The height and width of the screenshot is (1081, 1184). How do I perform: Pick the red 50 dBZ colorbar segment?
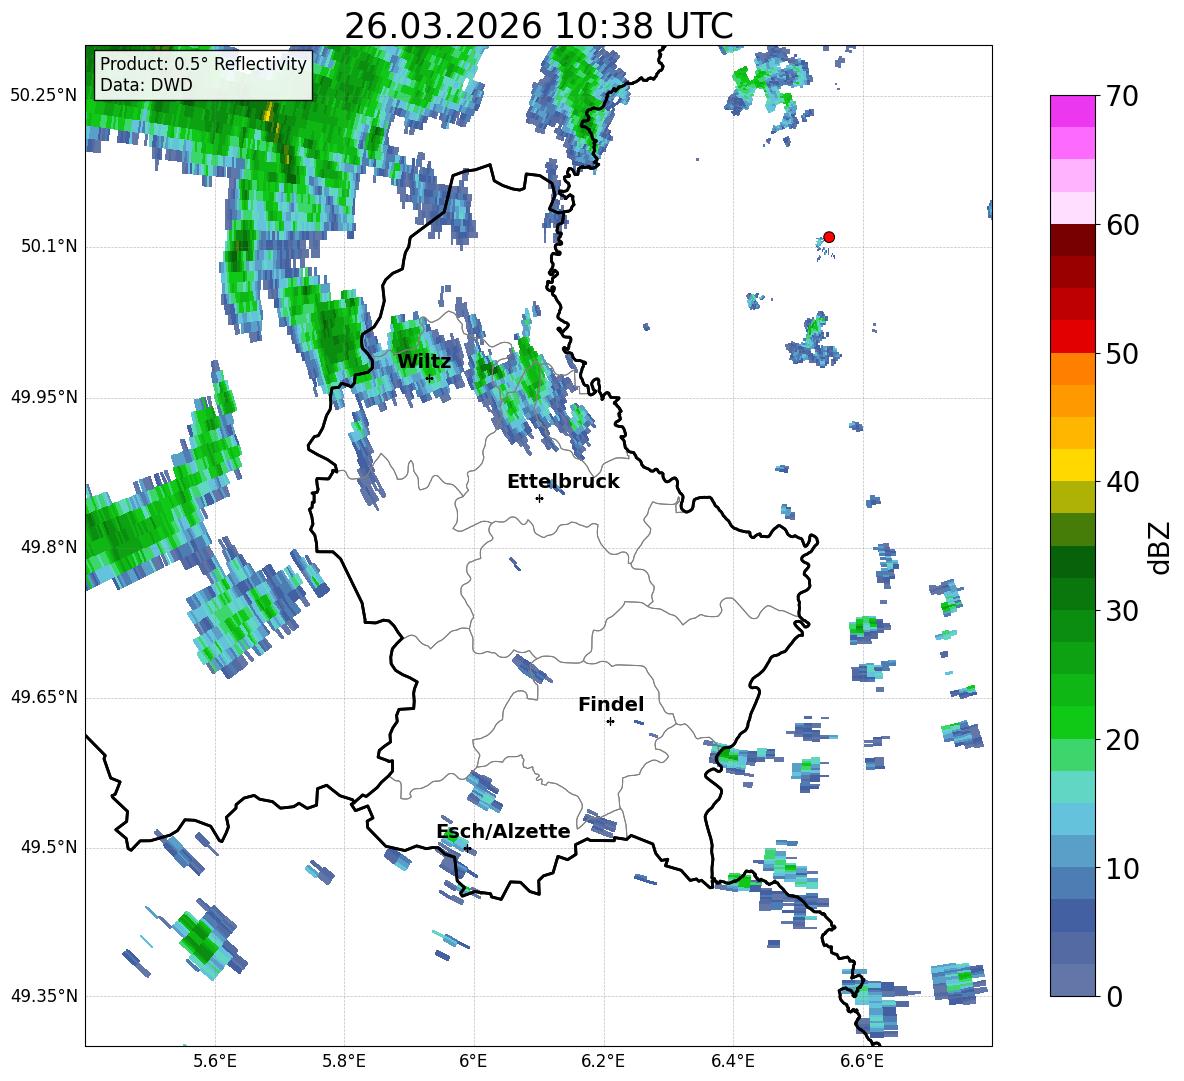tap(1072, 337)
